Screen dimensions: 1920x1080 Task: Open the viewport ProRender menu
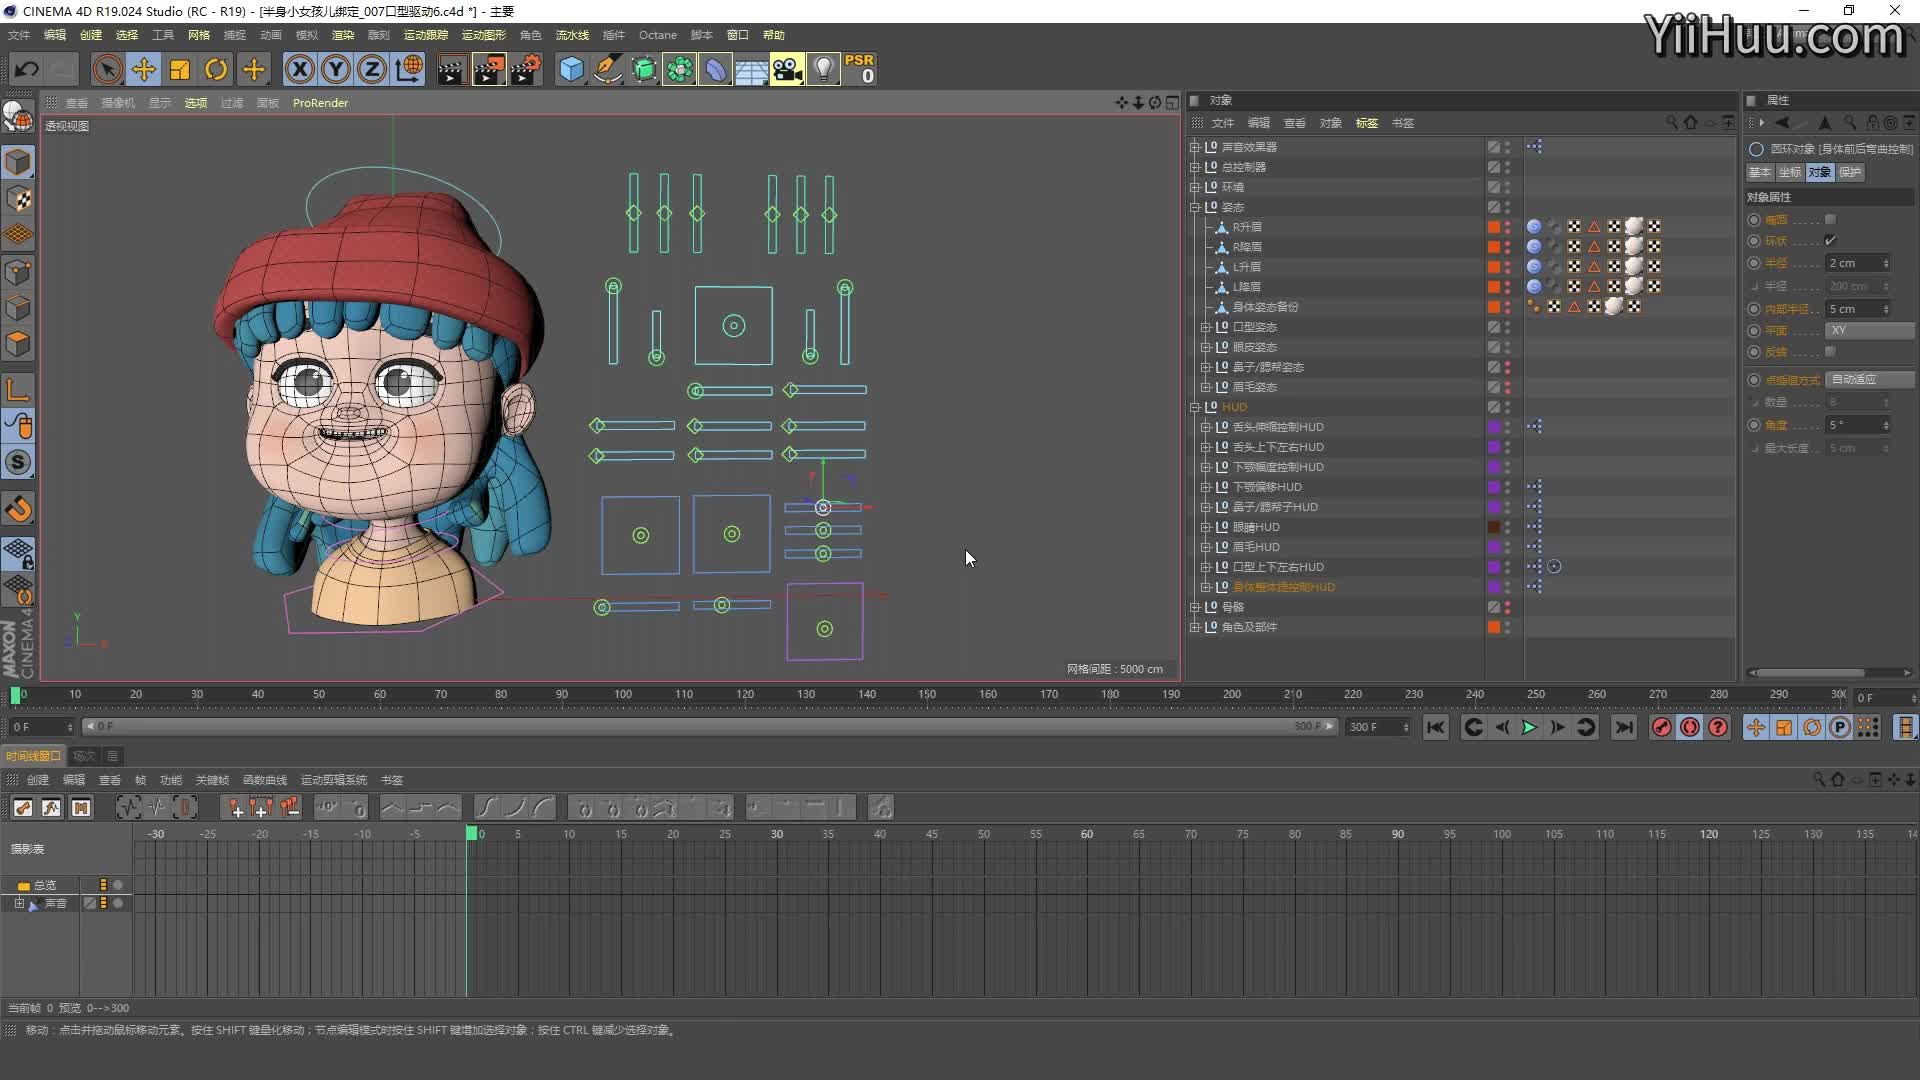320,103
